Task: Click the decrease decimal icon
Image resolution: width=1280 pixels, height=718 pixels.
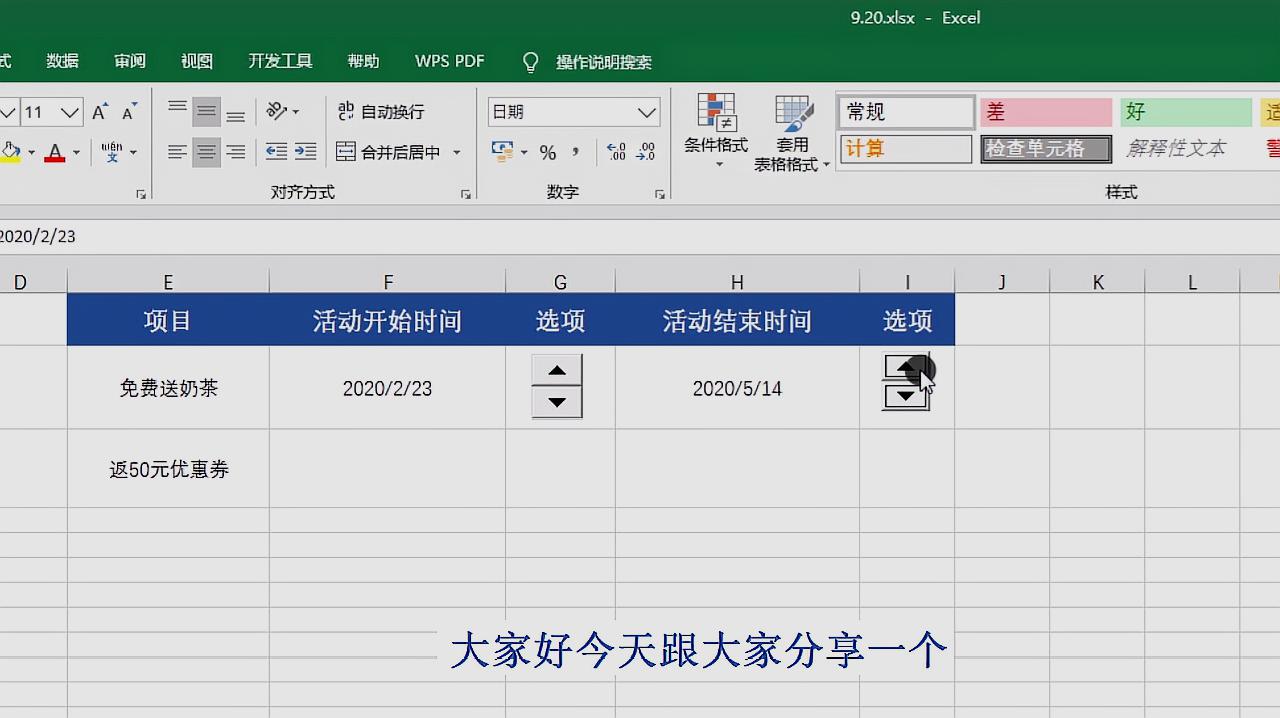Action: click(x=646, y=152)
